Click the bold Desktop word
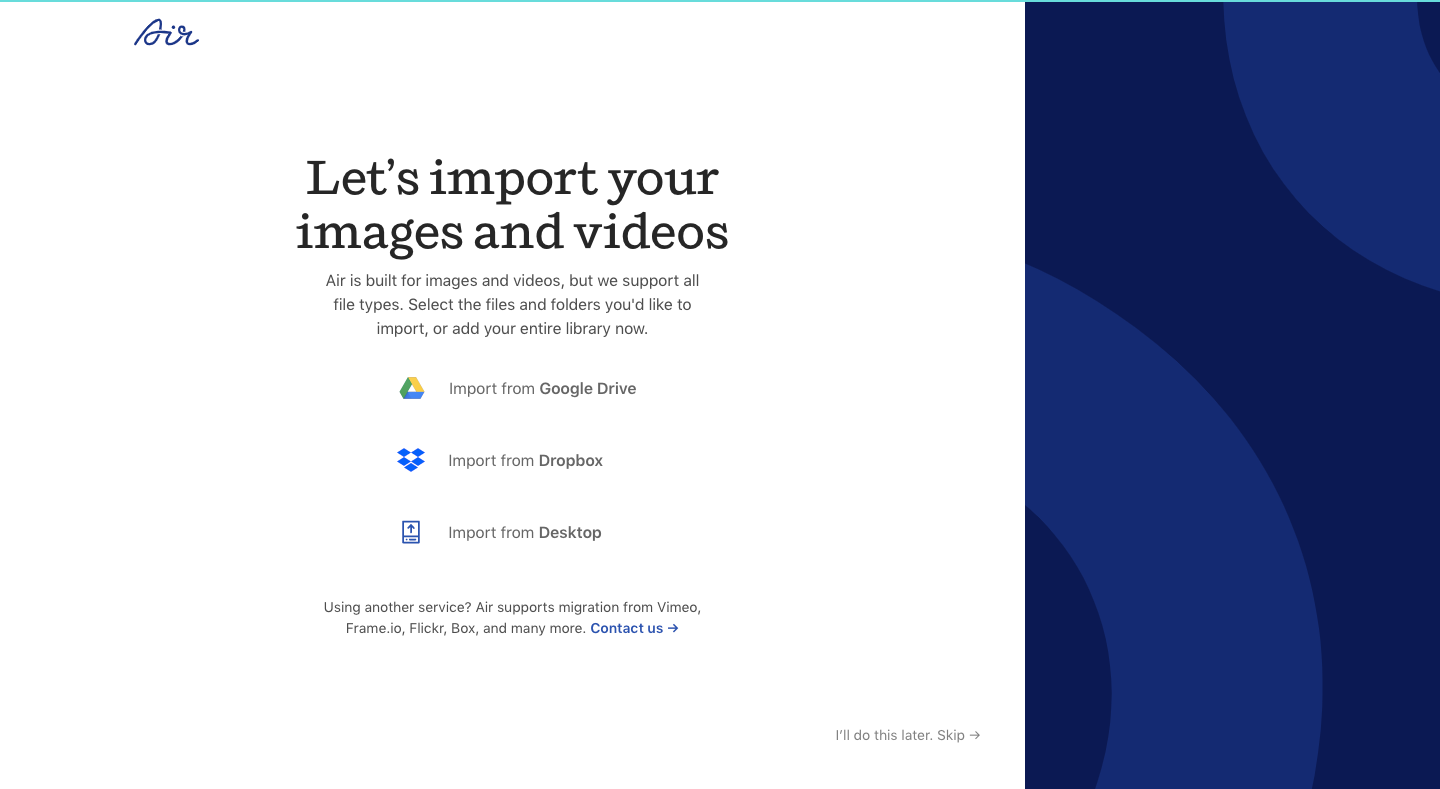1440x789 pixels. pos(569,533)
